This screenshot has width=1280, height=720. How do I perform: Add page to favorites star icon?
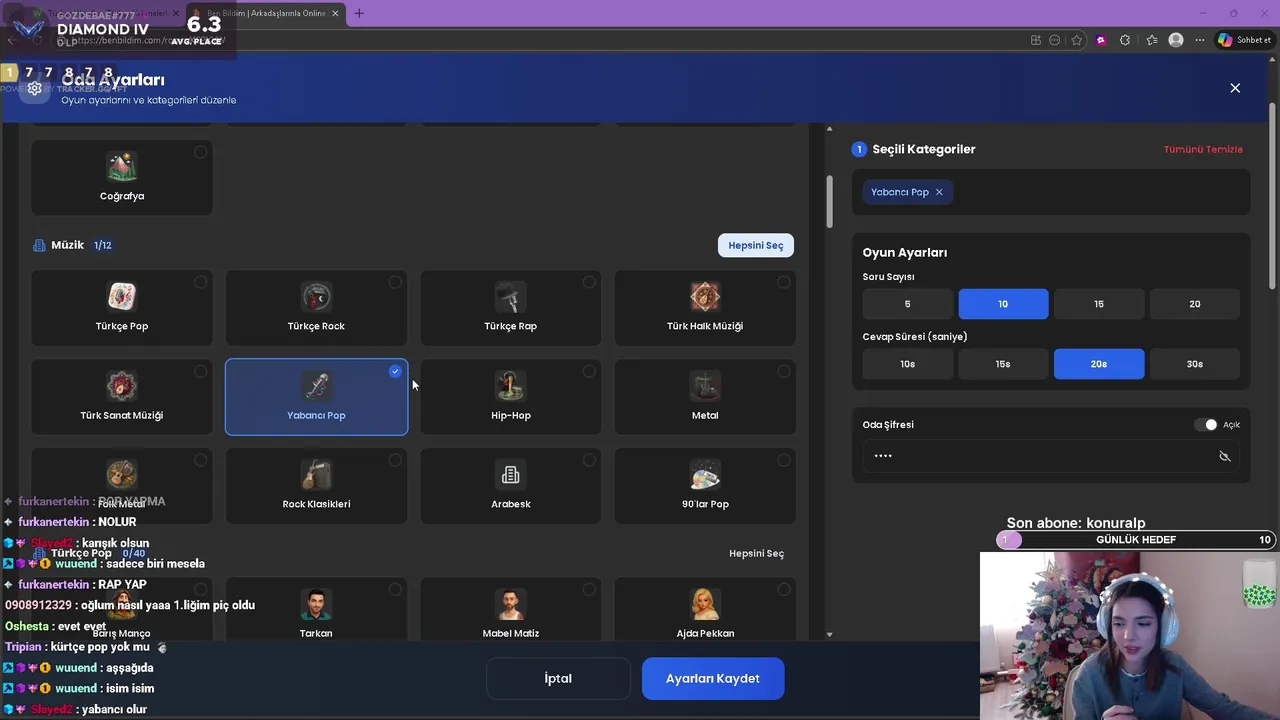click(x=1077, y=40)
